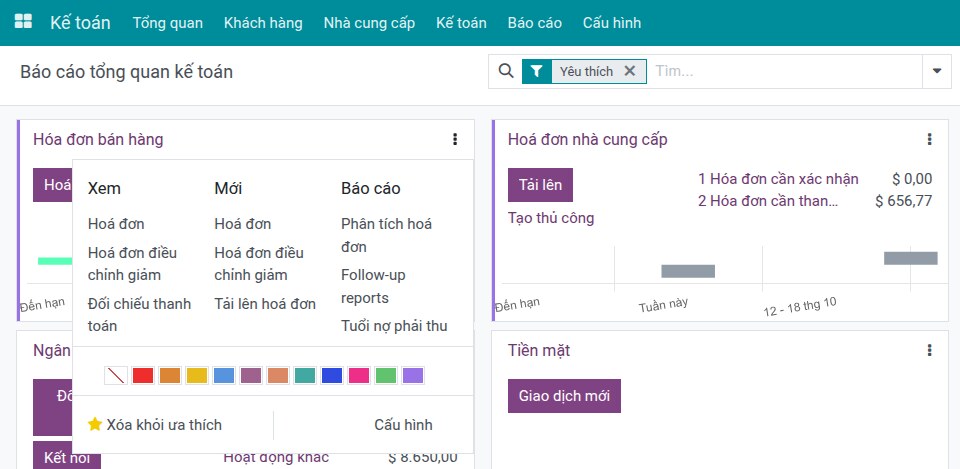The width and height of the screenshot is (960, 469).
Task: Click the funnel filter icon
Action: (536, 71)
